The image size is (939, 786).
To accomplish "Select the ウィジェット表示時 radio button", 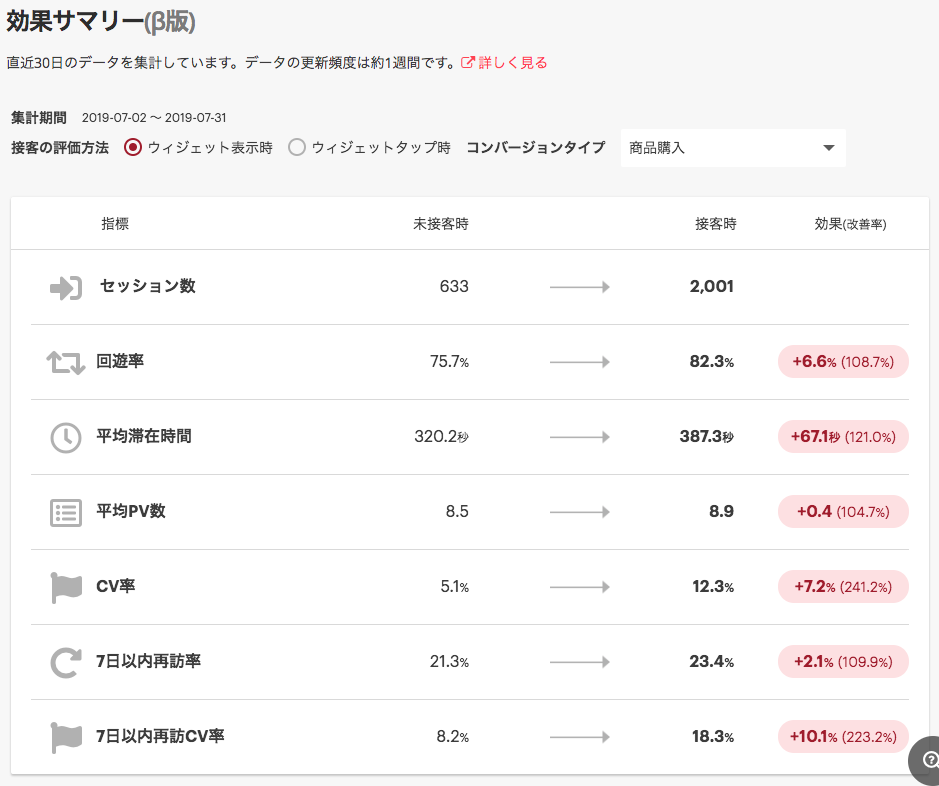I will click(133, 147).
